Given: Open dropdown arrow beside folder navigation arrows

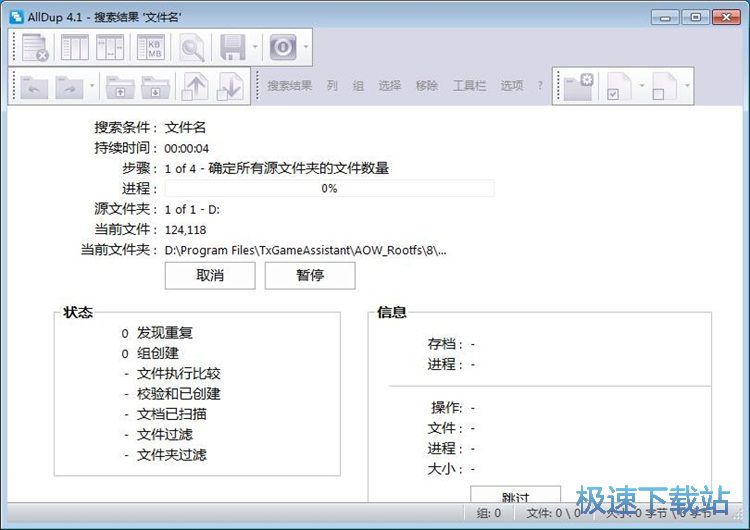Looking at the screenshot, I should [x=92, y=86].
